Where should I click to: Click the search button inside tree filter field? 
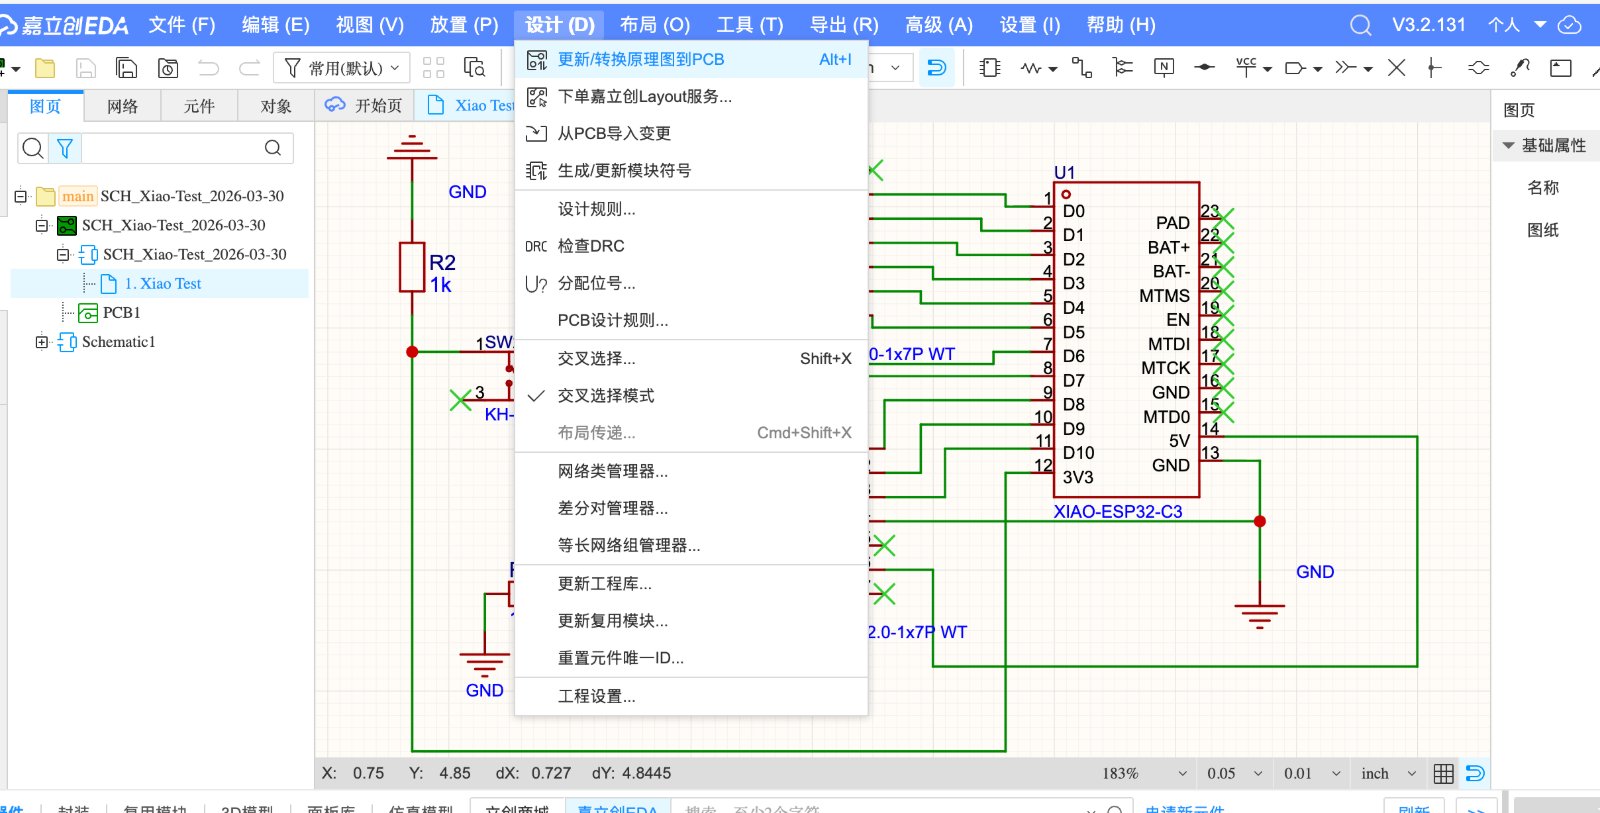(x=273, y=148)
